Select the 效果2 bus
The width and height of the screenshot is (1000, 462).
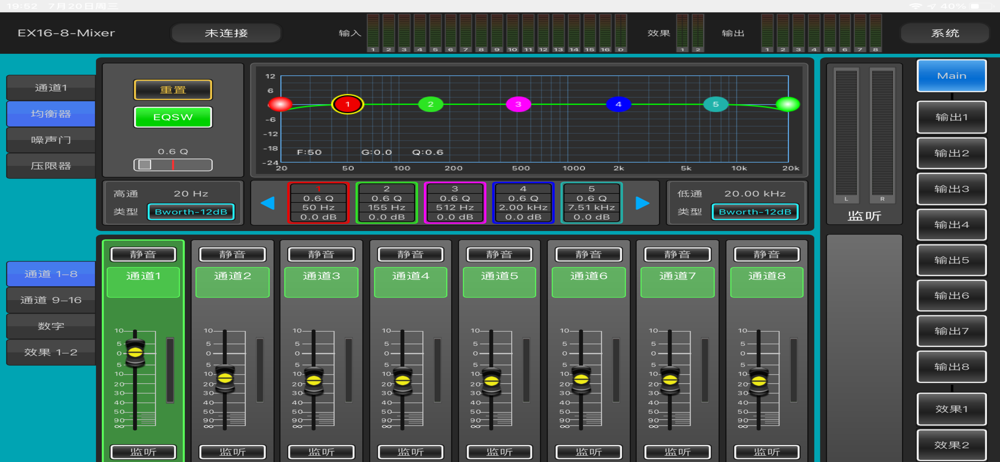point(952,445)
